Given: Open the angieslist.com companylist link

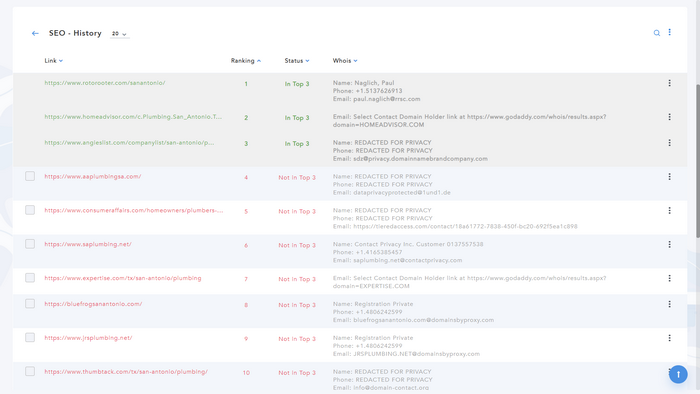Looking at the screenshot, I should (x=129, y=143).
